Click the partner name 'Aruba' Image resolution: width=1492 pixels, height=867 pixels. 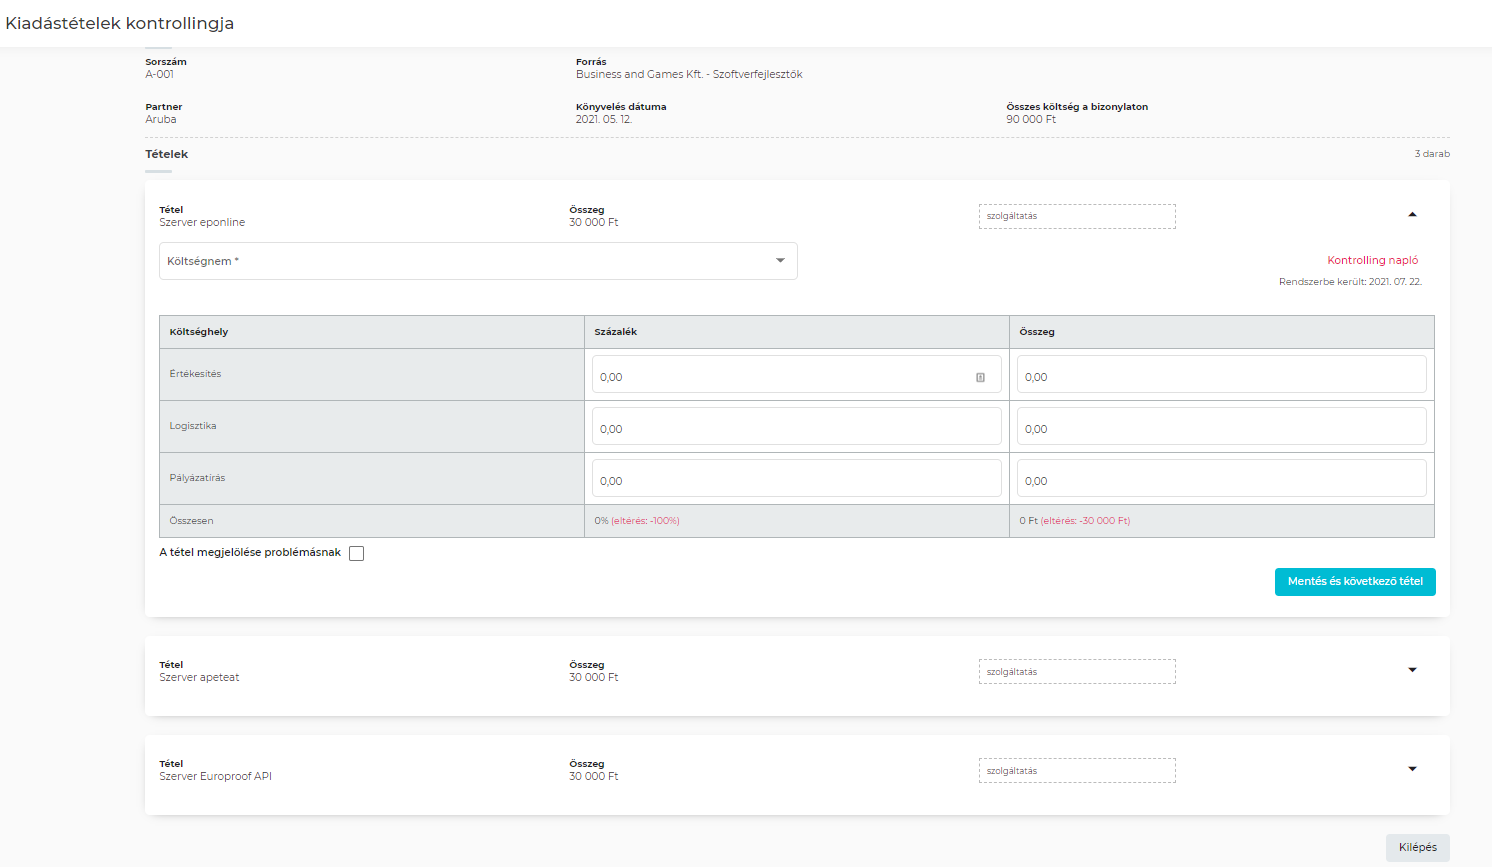(x=161, y=119)
